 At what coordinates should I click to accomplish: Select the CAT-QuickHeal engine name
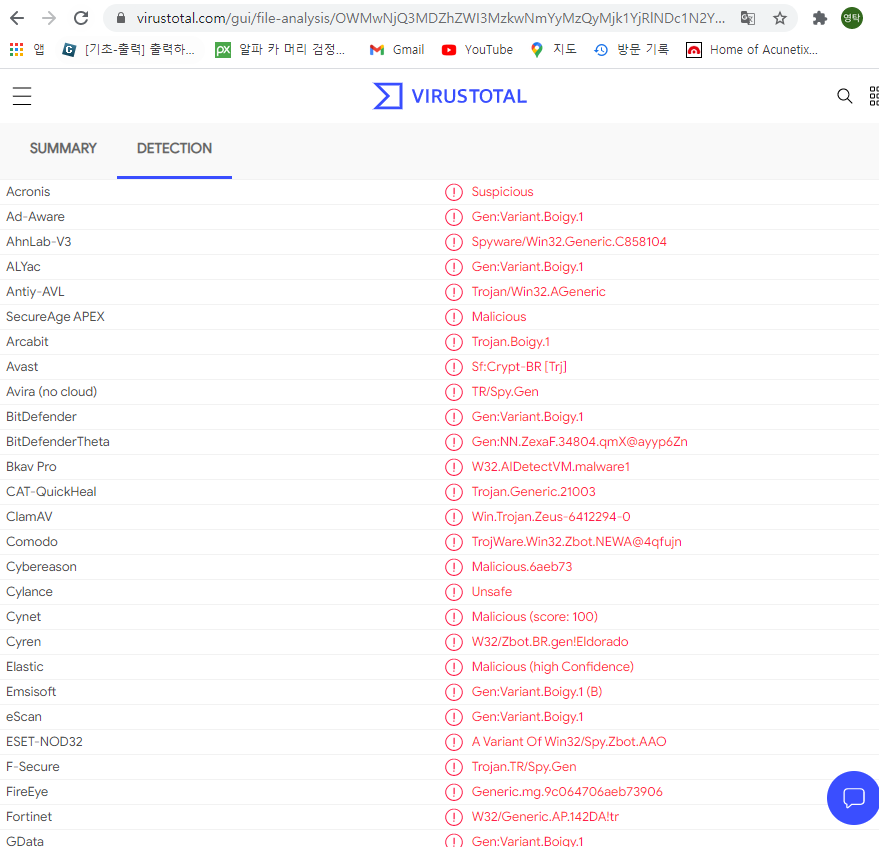point(51,492)
